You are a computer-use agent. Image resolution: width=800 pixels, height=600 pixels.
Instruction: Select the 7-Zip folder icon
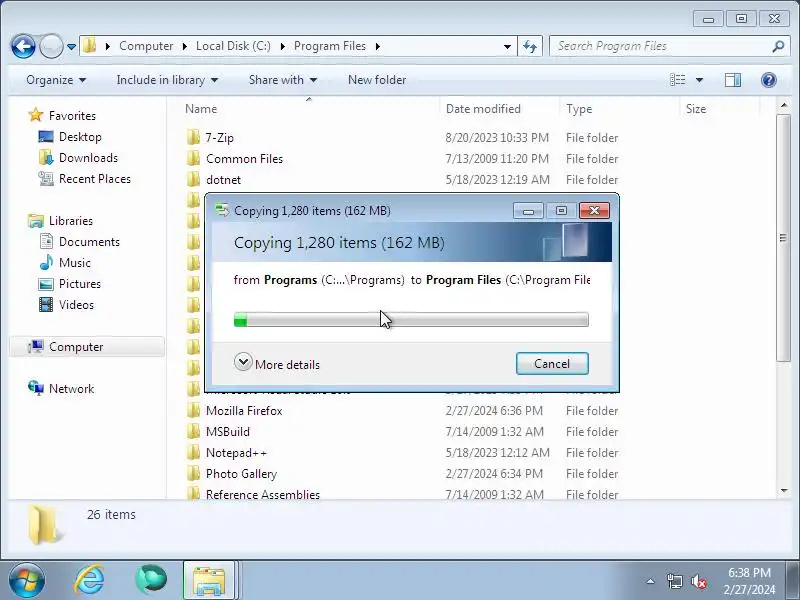point(193,137)
